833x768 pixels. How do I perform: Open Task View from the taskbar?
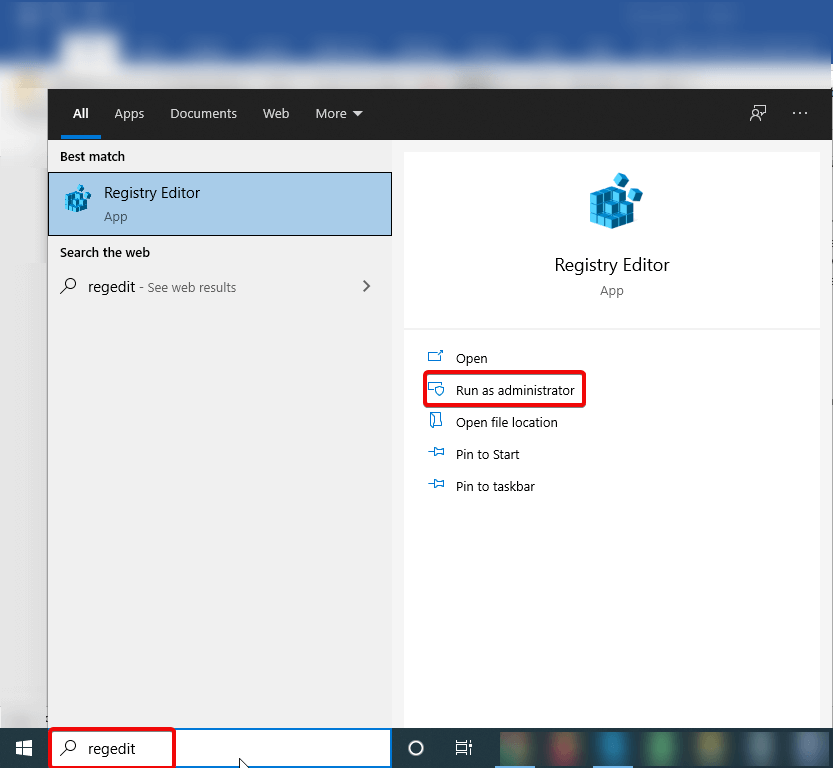point(463,747)
